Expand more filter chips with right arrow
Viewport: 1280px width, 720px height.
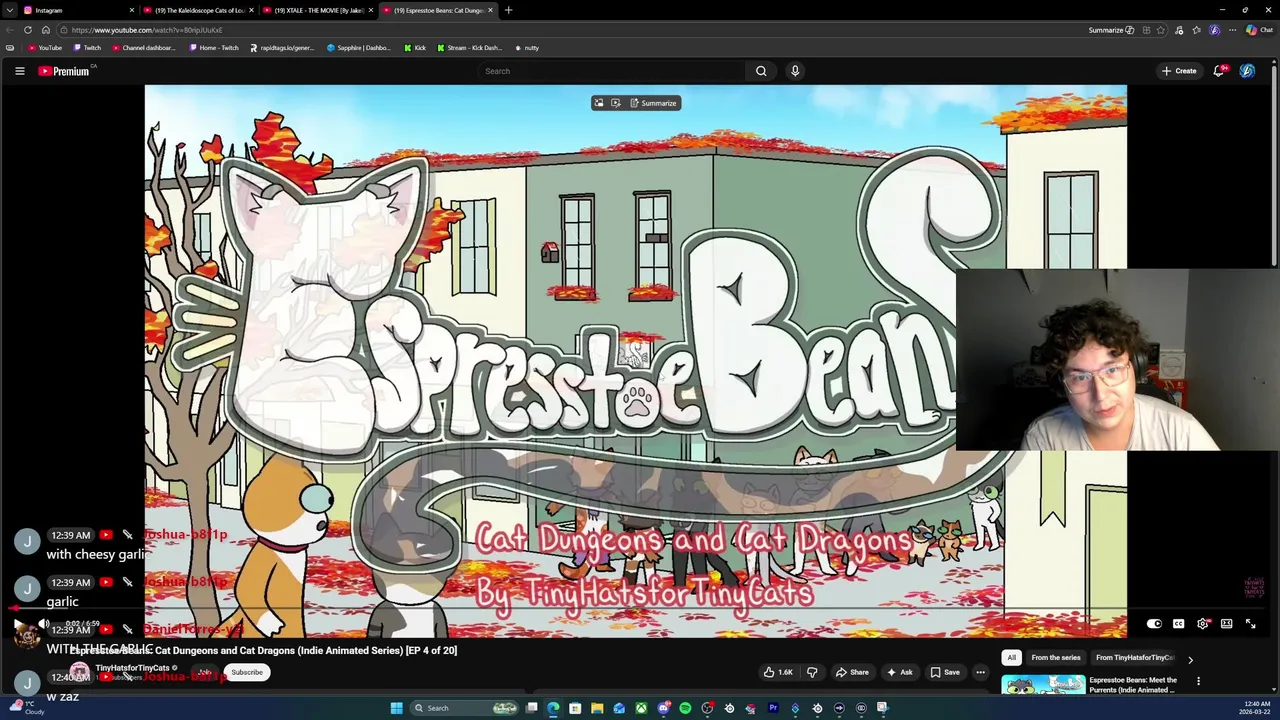[1190, 659]
